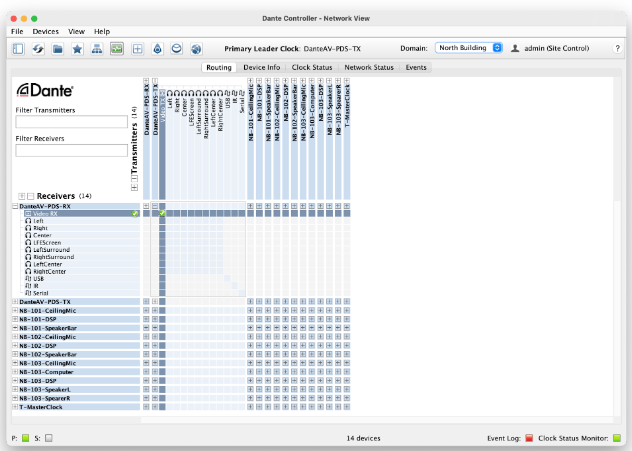Click the droplet-shaped toolbar icon
This screenshot has height=451, width=632.
(x=157, y=49)
